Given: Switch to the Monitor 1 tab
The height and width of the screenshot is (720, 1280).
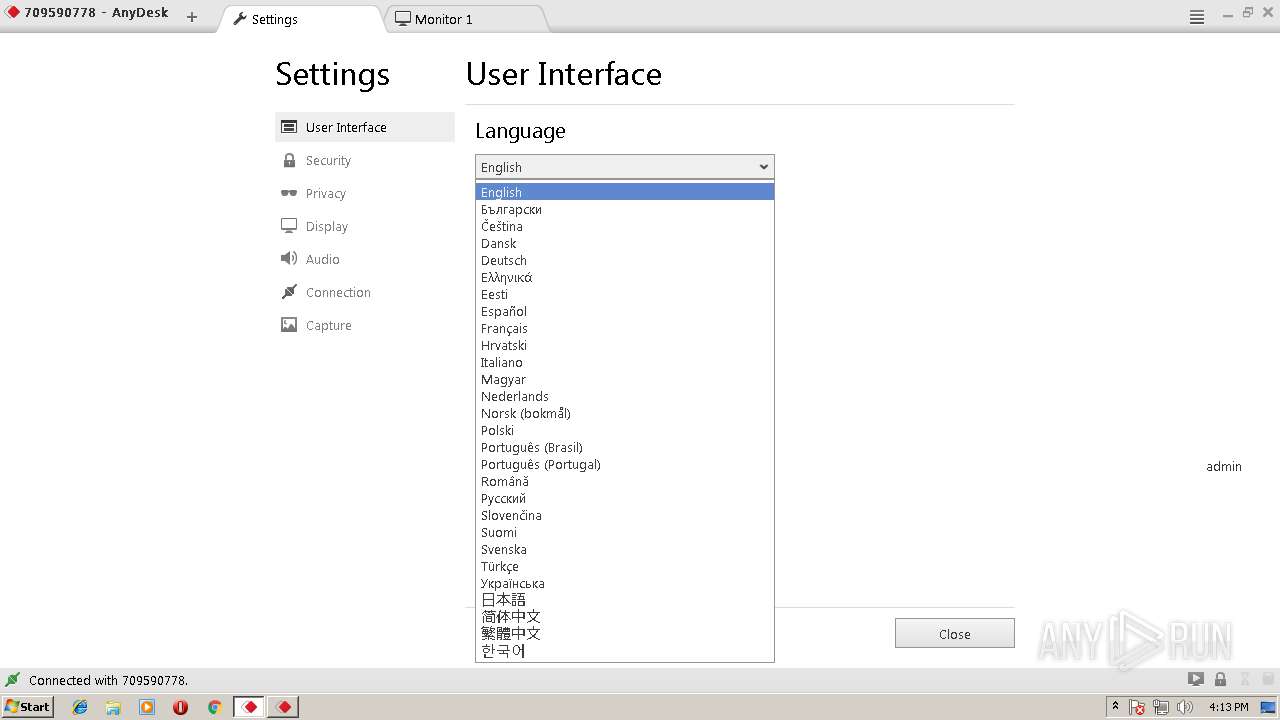Looking at the screenshot, I should (x=465, y=19).
